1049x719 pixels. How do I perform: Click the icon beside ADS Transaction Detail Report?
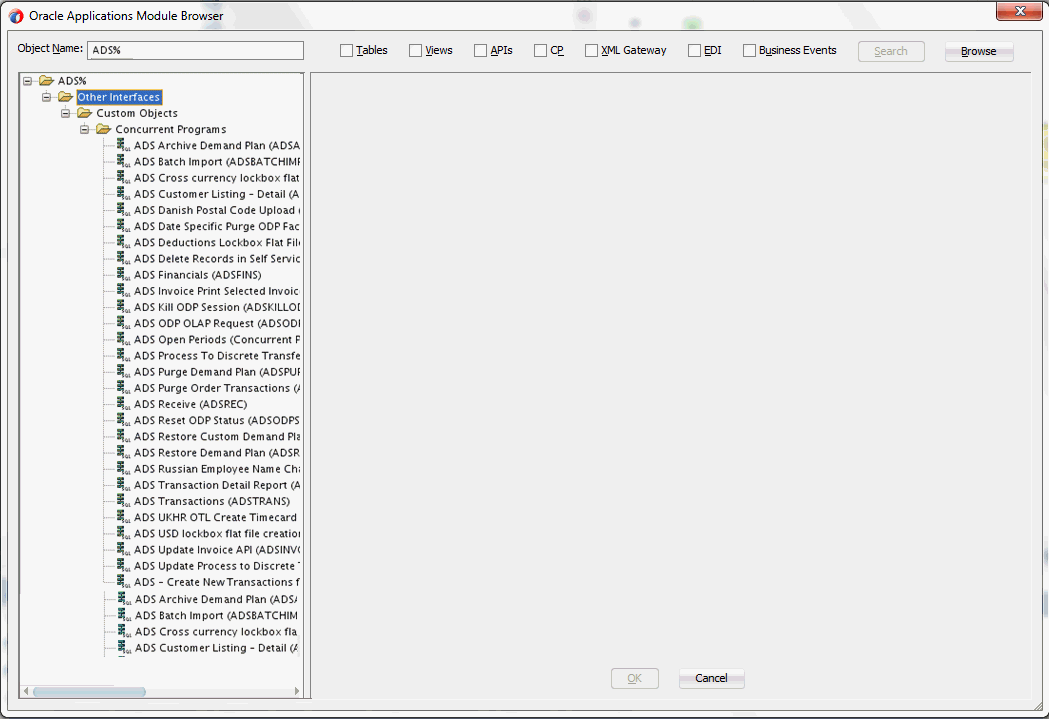(124, 485)
